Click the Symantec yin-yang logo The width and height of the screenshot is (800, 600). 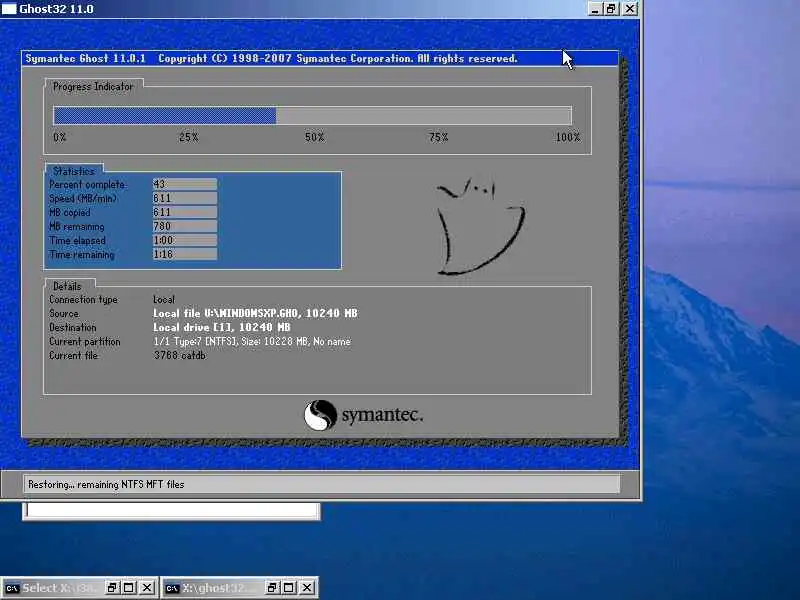coord(320,415)
